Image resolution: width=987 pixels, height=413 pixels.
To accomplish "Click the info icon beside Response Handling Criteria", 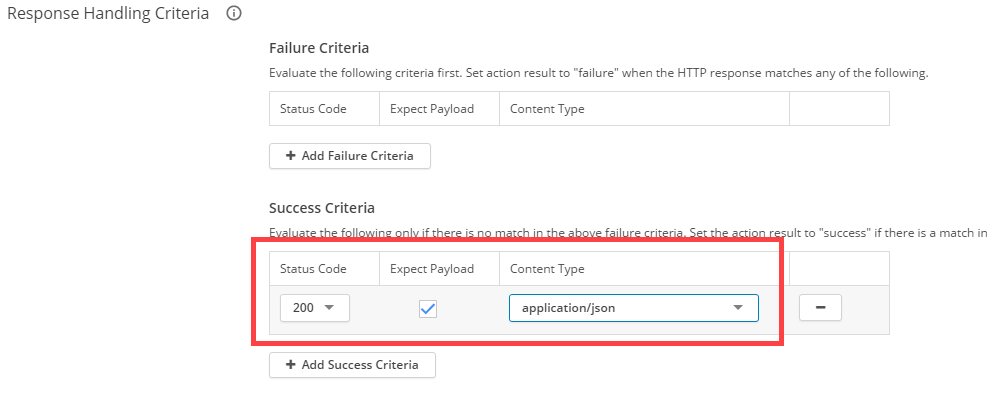I will (234, 14).
